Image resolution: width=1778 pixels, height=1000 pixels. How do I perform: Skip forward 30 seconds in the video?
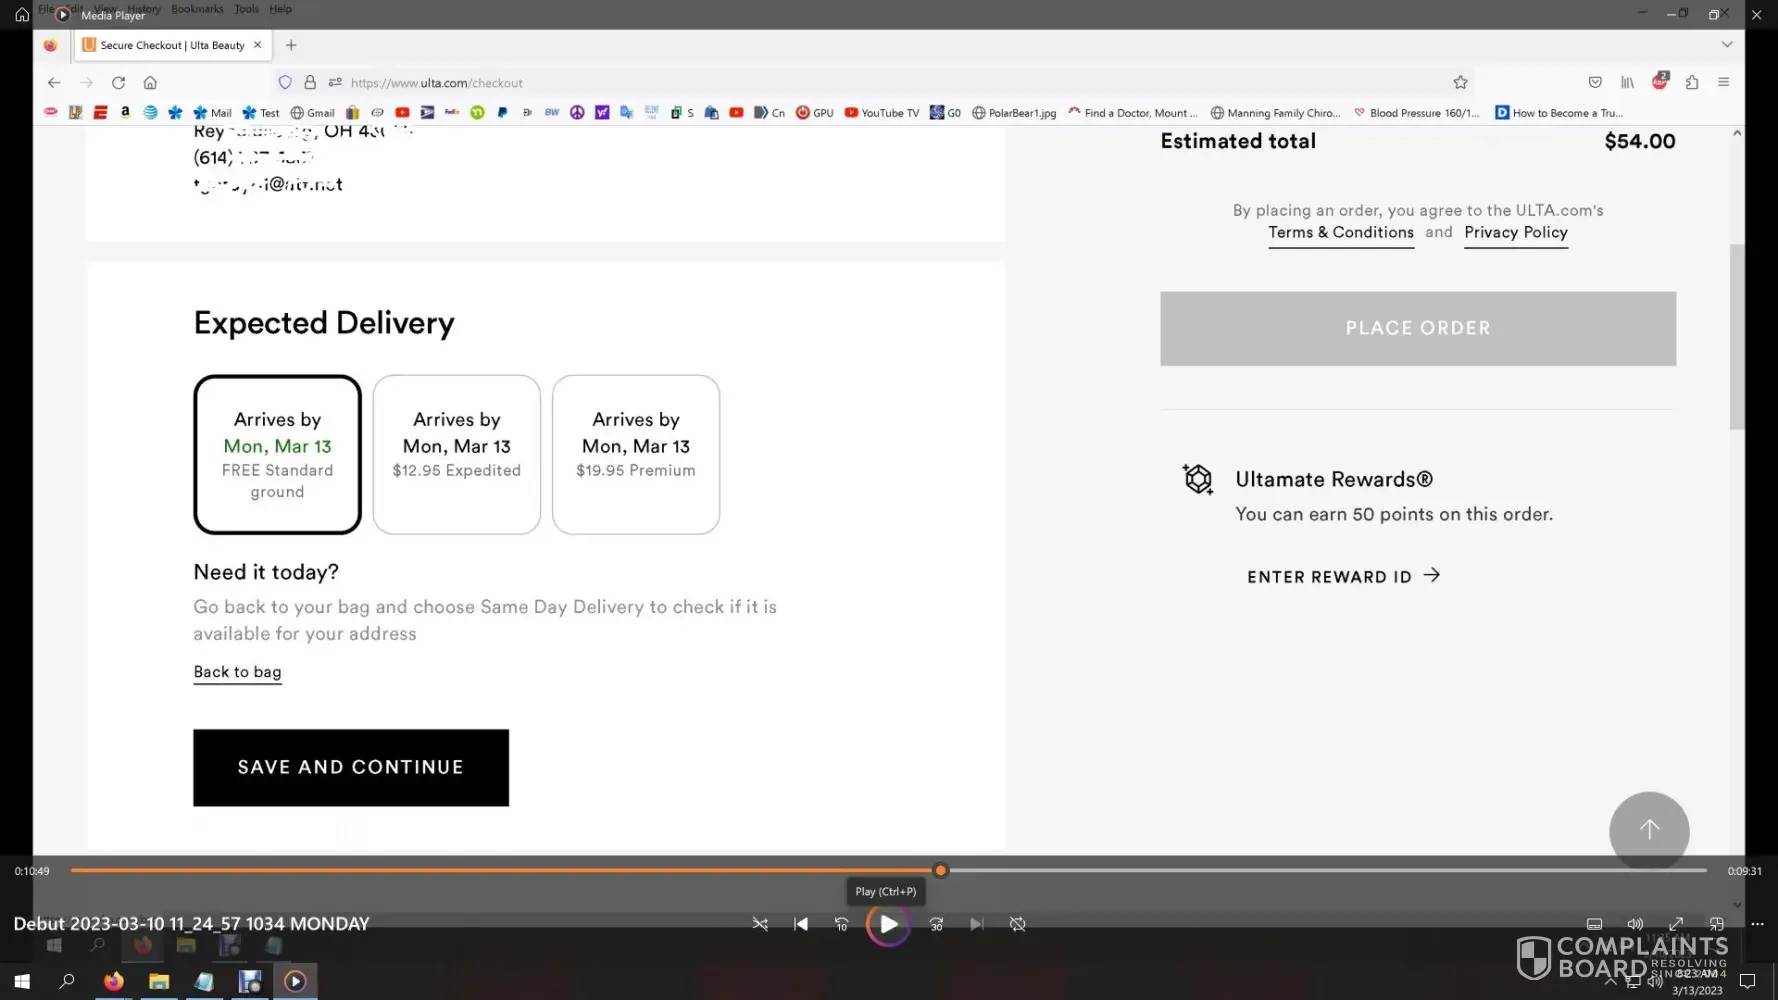[936, 924]
